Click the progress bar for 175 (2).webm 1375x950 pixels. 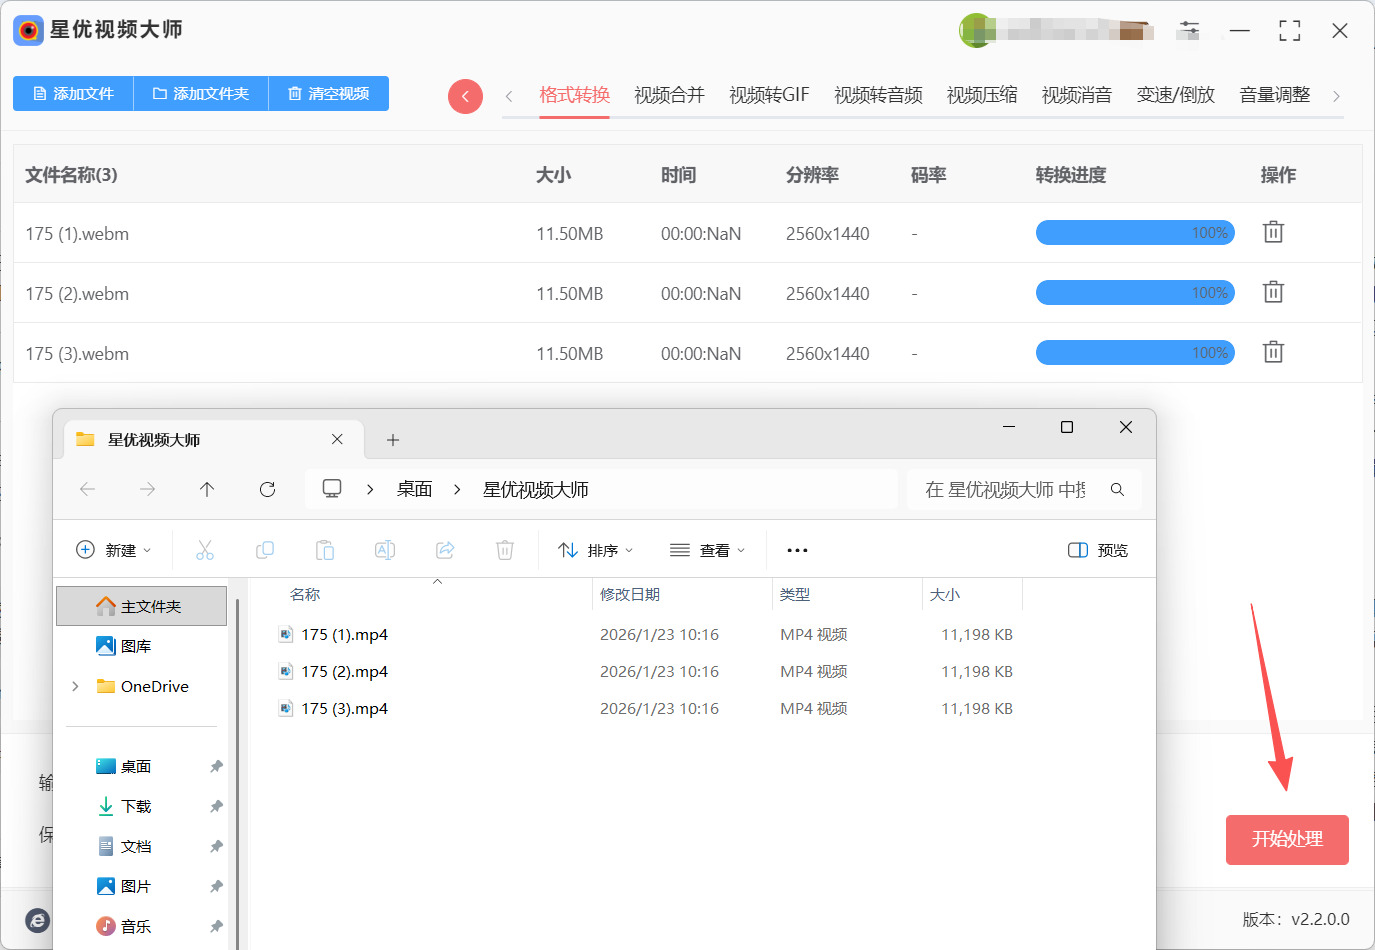pyautogui.click(x=1135, y=293)
